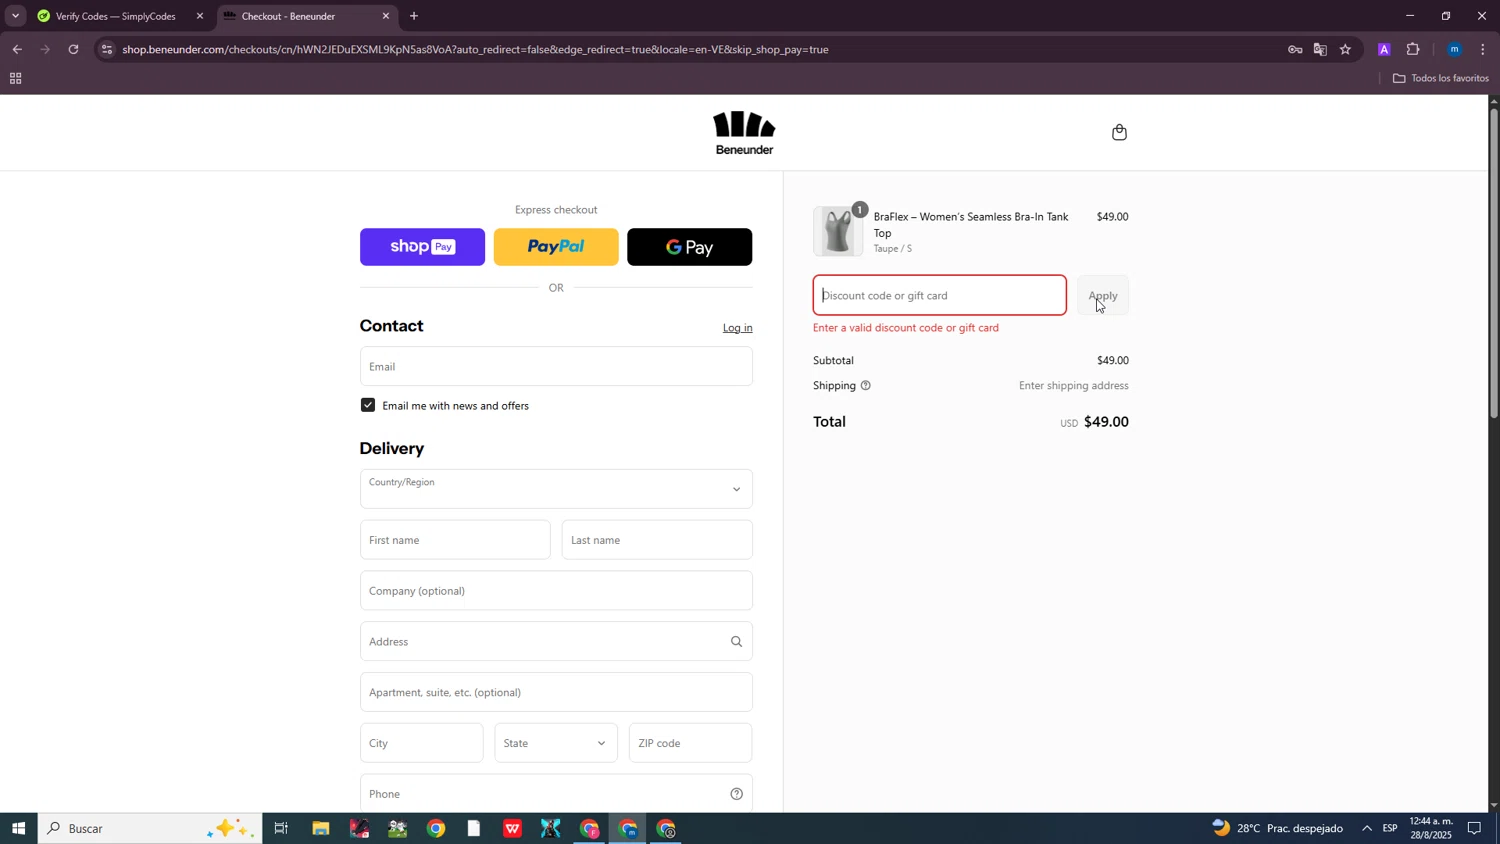1500x844 pixels.
Task: Click the Company (optional) field
Action: tap(556, 591)
